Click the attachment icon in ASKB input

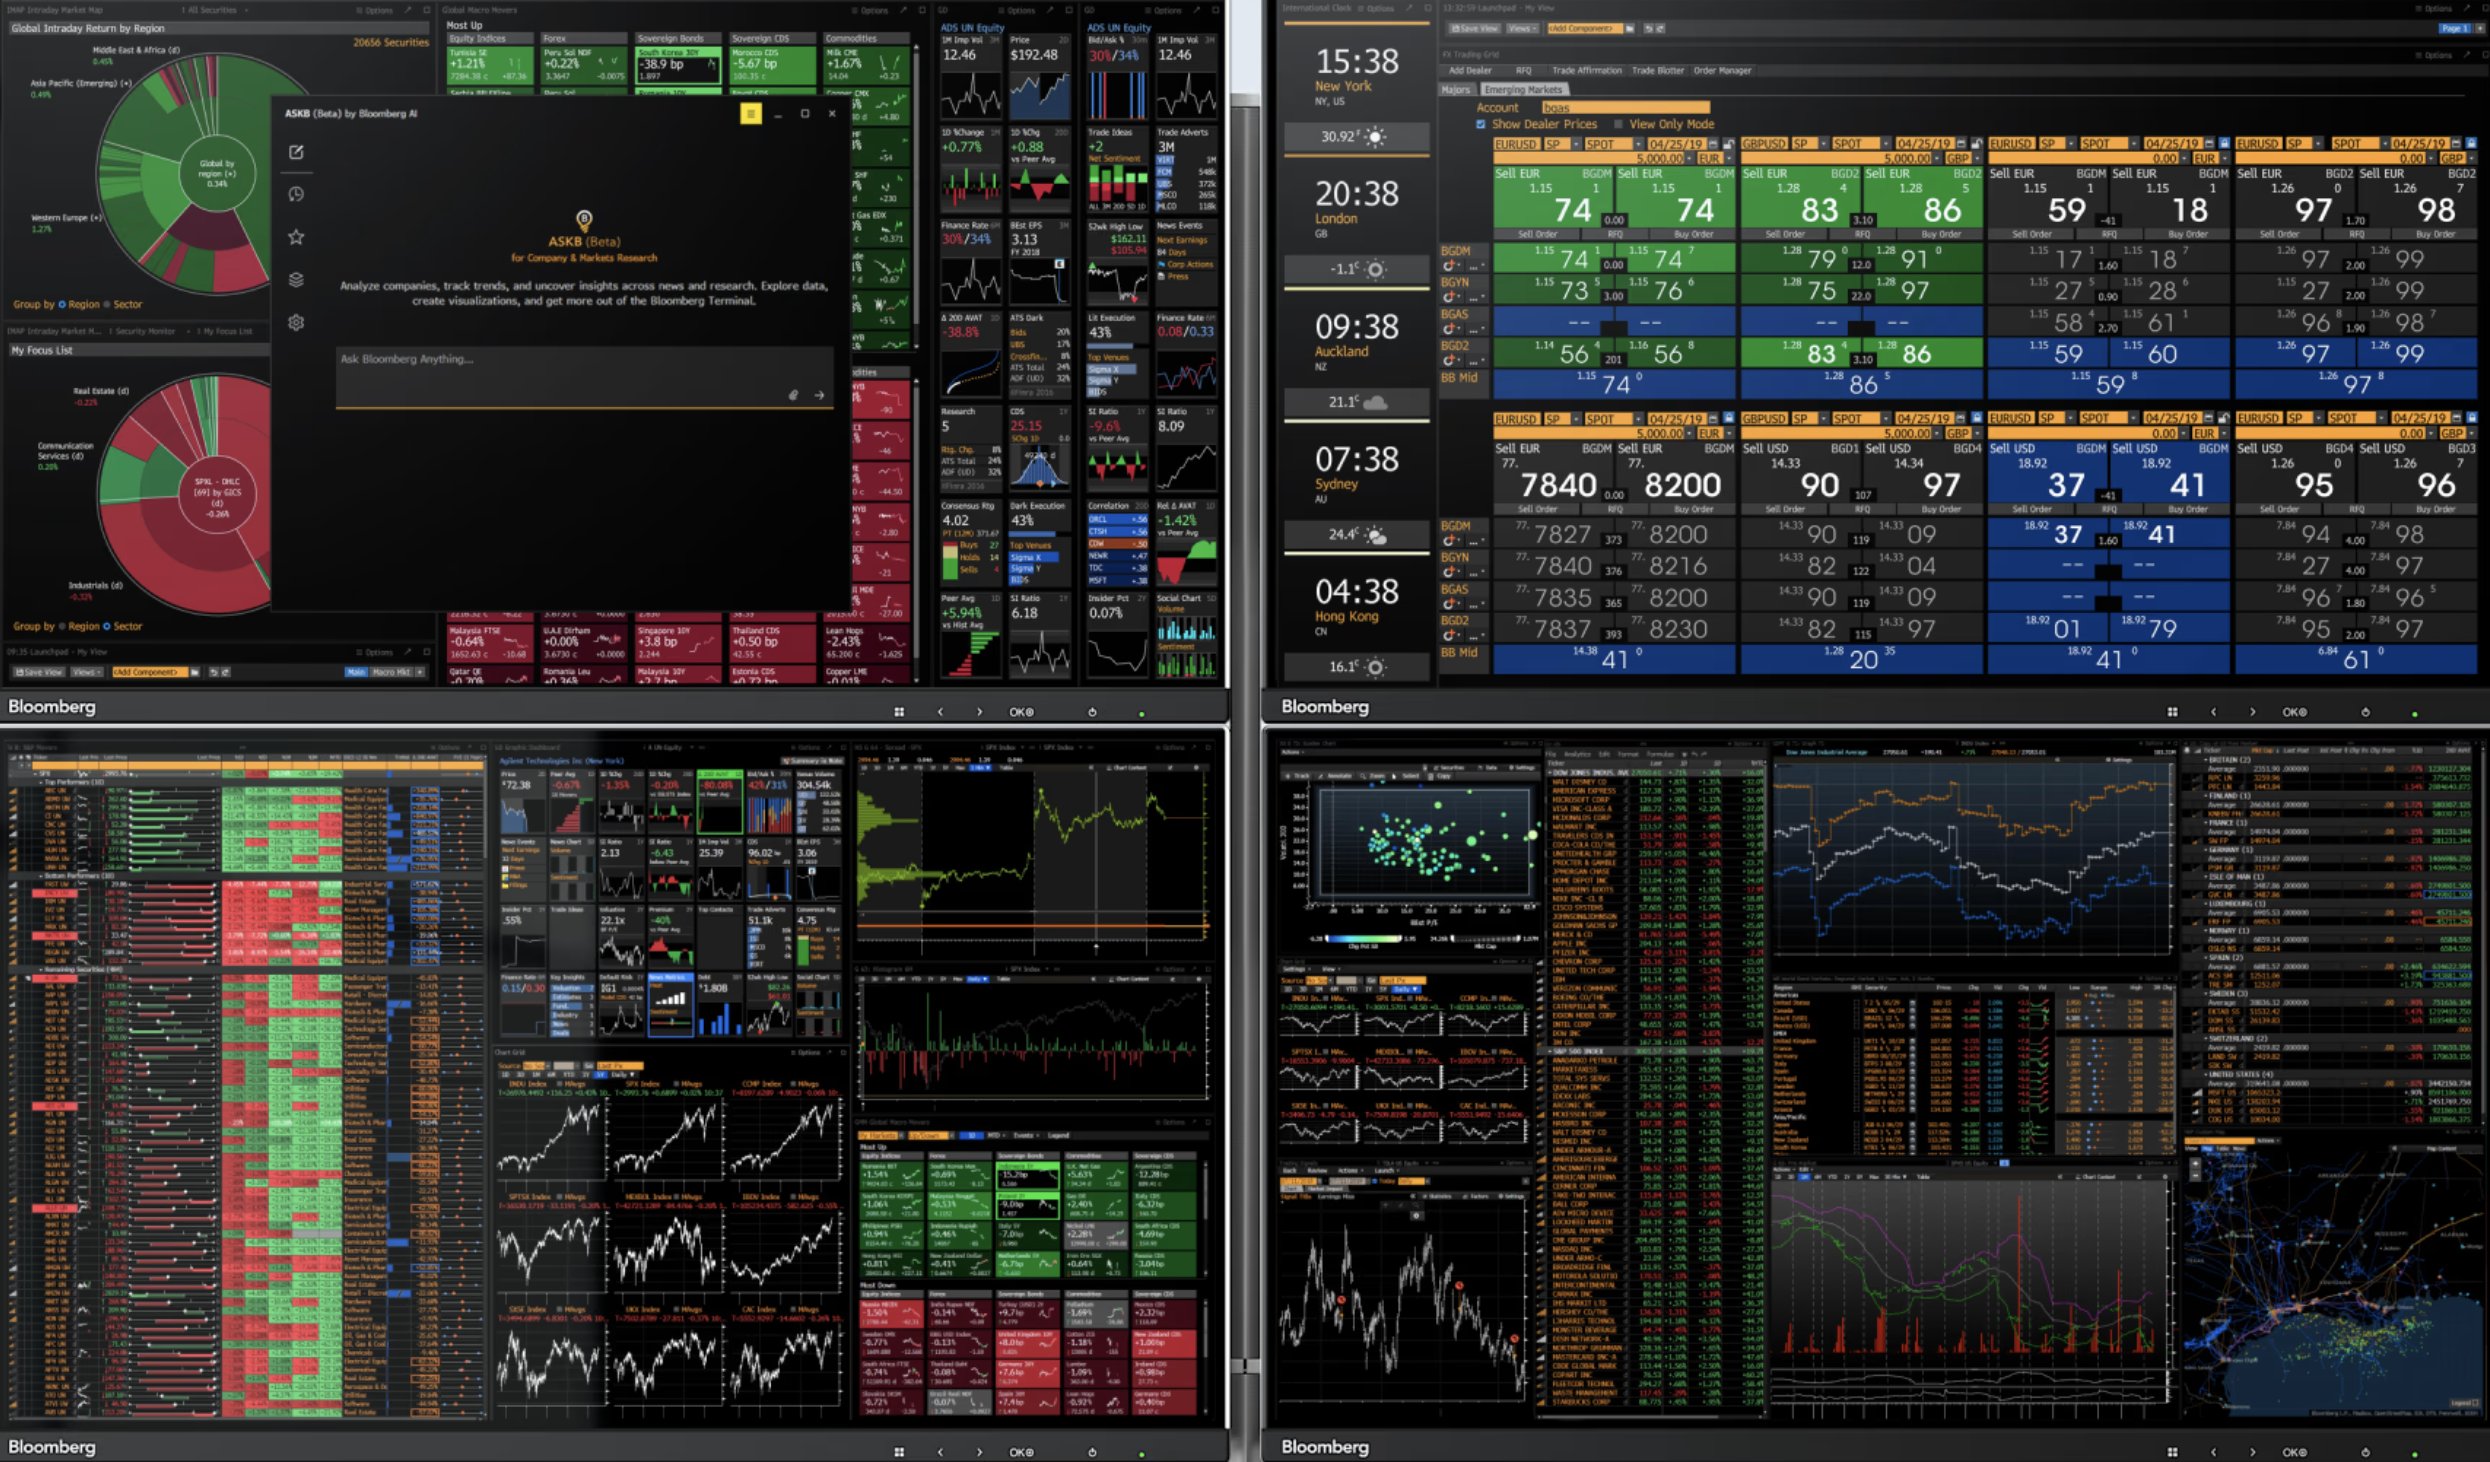[793, 395]
